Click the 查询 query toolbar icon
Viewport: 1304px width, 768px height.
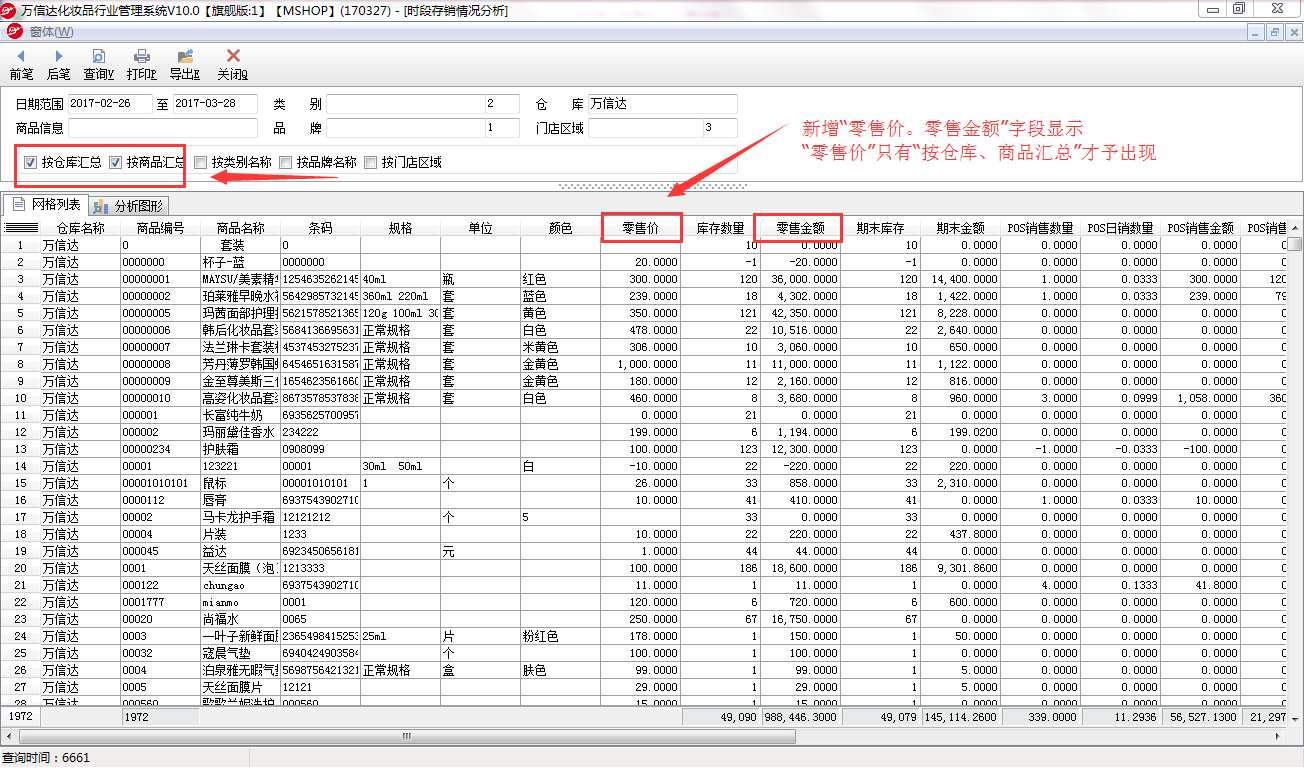98,56
